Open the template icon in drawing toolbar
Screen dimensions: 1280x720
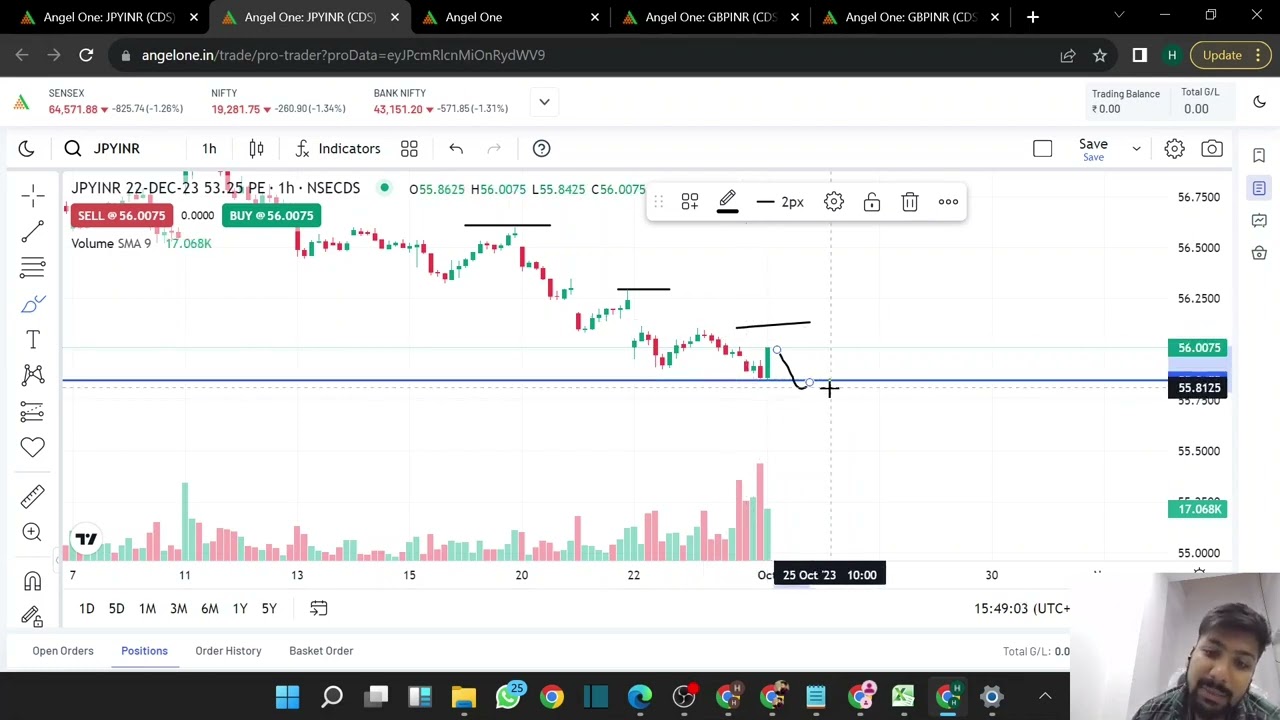click(690, 202)
